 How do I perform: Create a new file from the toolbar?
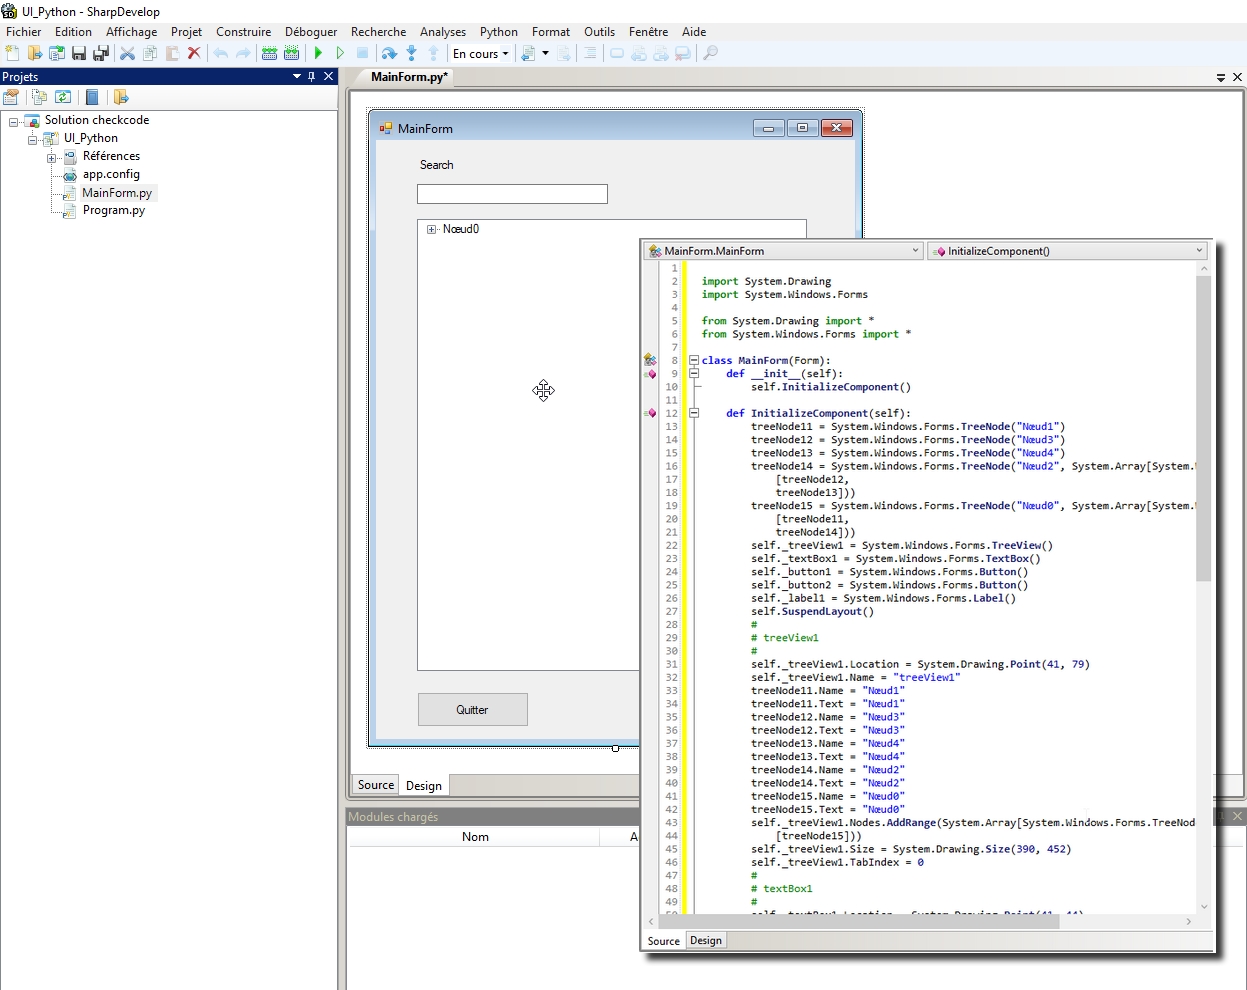12,53
